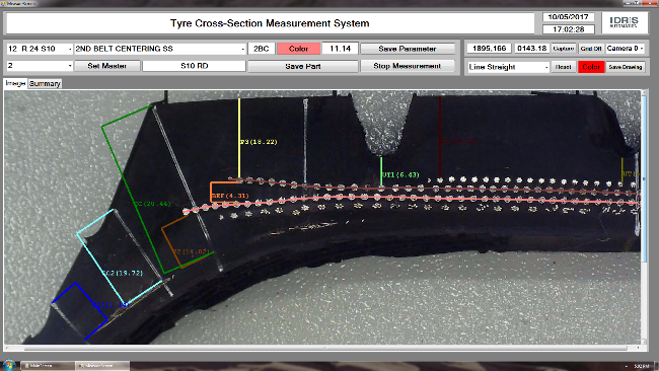Click the 11.14 value field
Image resolution: width=659 pixels, height=371 pixels.
[340, 49]
